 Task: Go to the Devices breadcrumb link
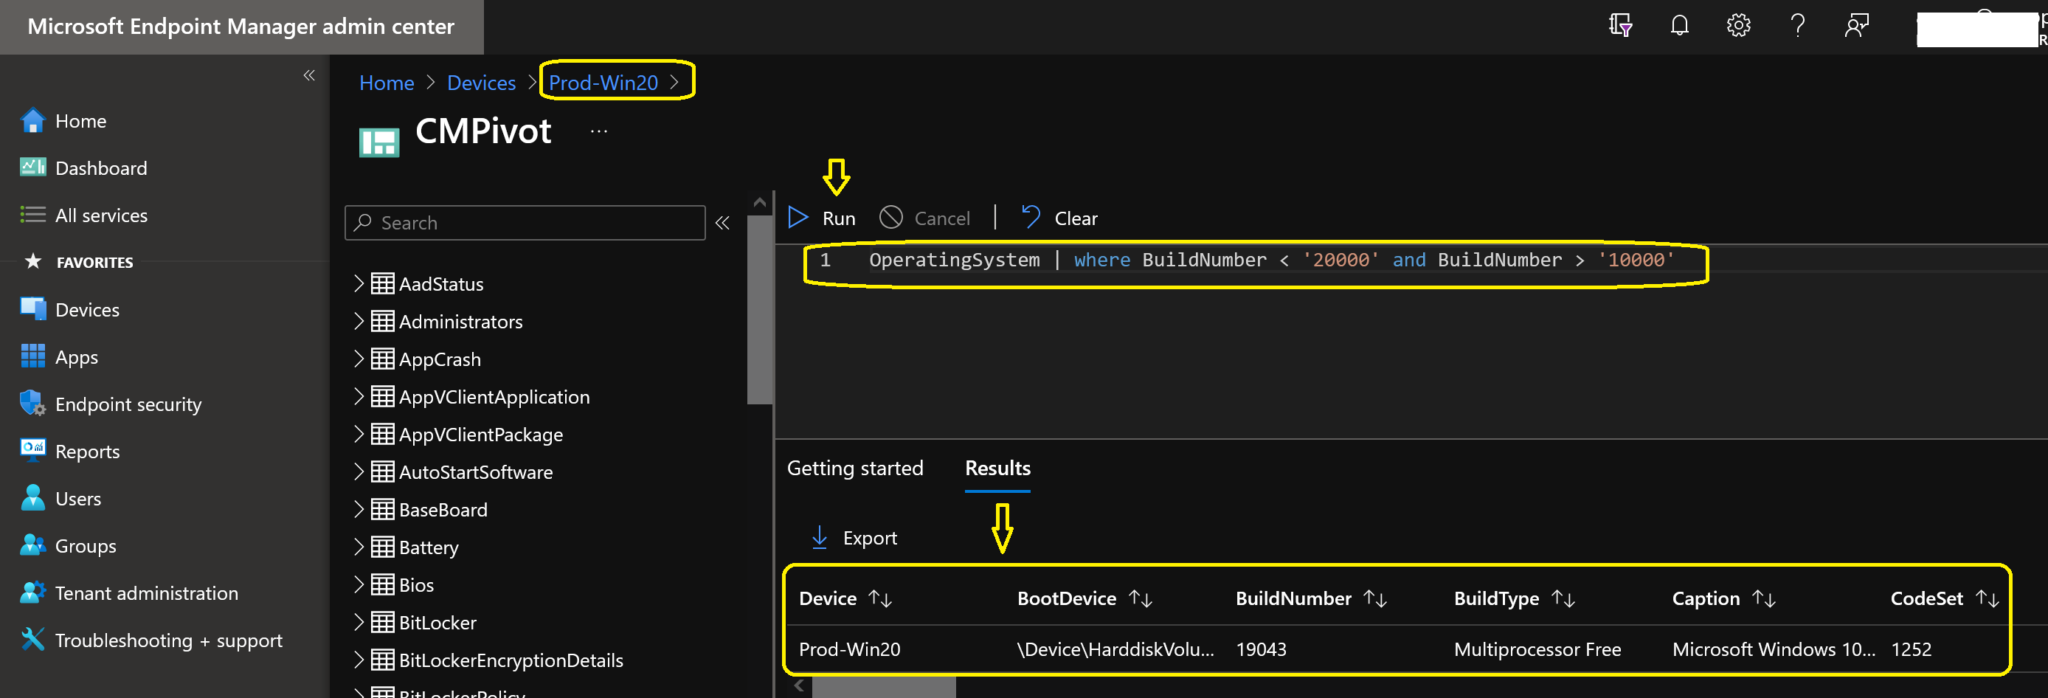481,83
